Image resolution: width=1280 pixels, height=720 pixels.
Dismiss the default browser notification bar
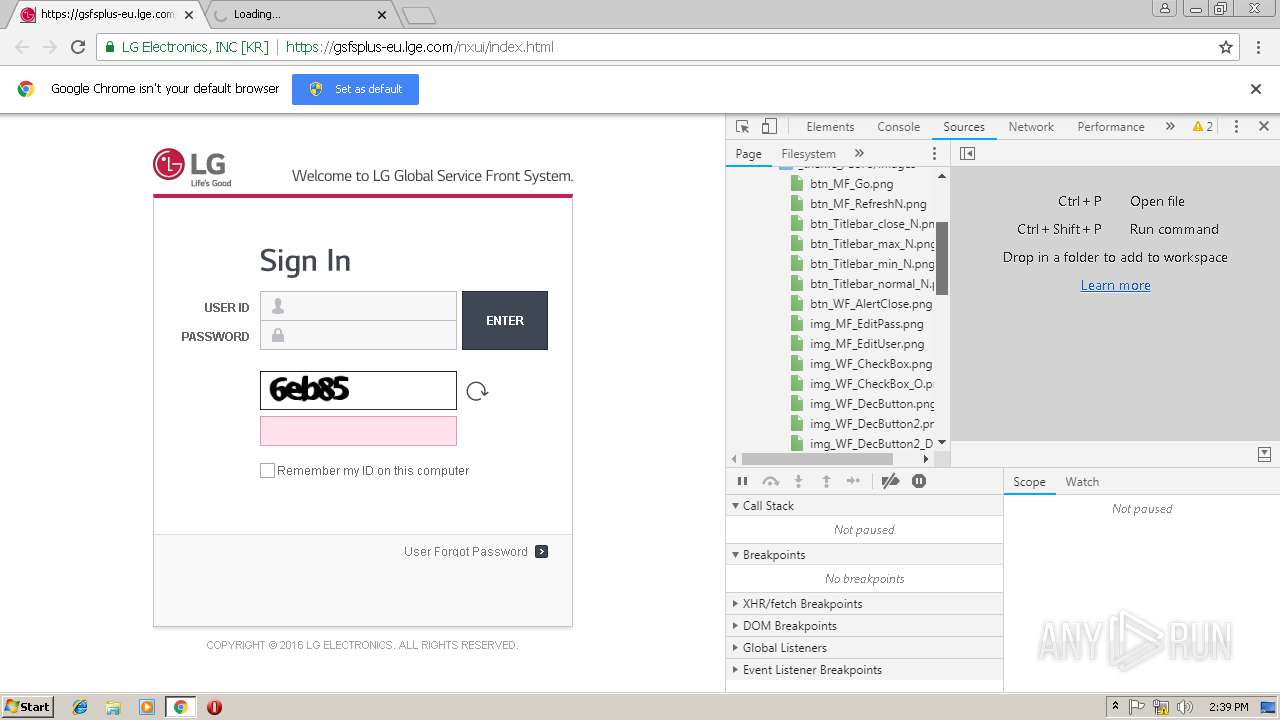(x=1256, y=89)
